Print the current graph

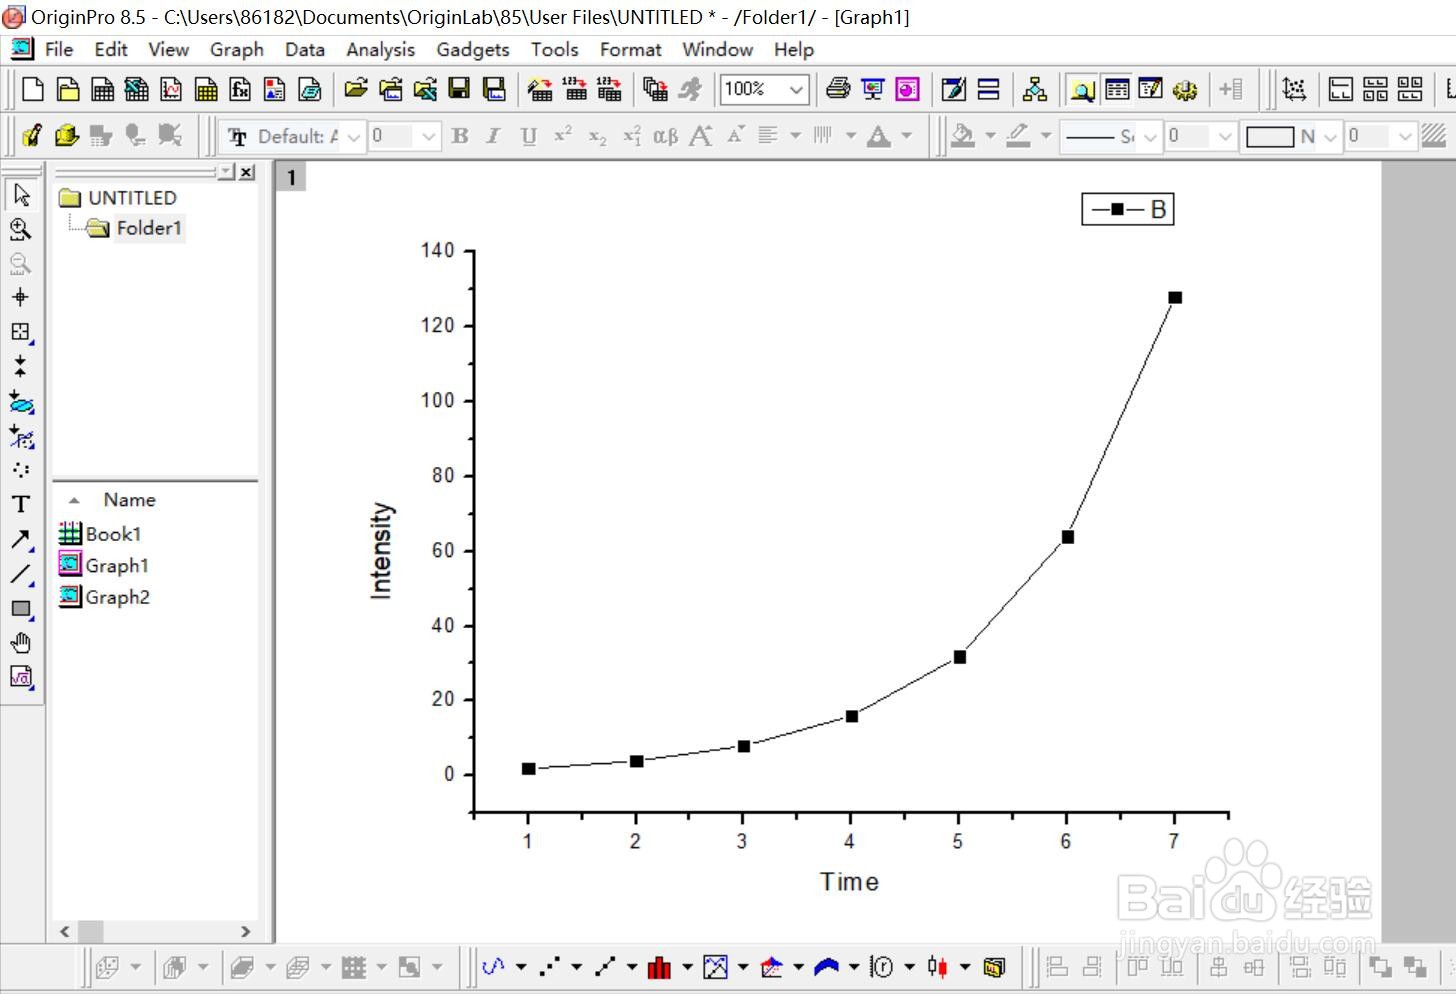[x=838, y=90]
